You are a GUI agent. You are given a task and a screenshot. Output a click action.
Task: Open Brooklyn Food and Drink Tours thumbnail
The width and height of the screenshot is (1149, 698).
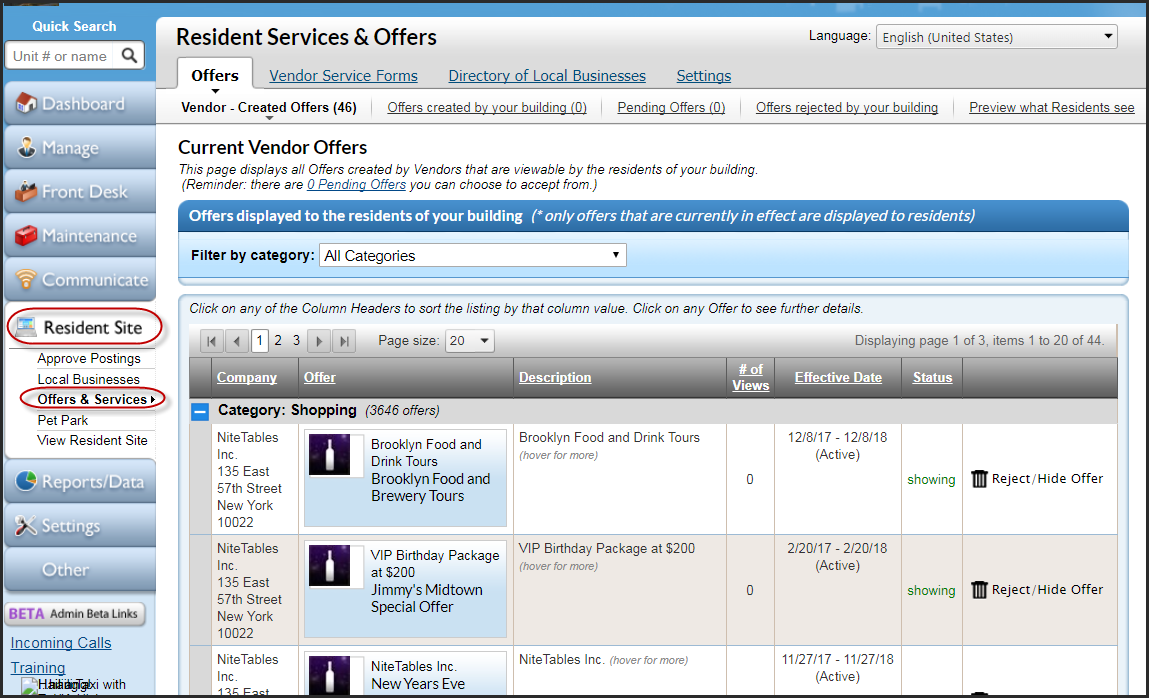coord(329,455)
